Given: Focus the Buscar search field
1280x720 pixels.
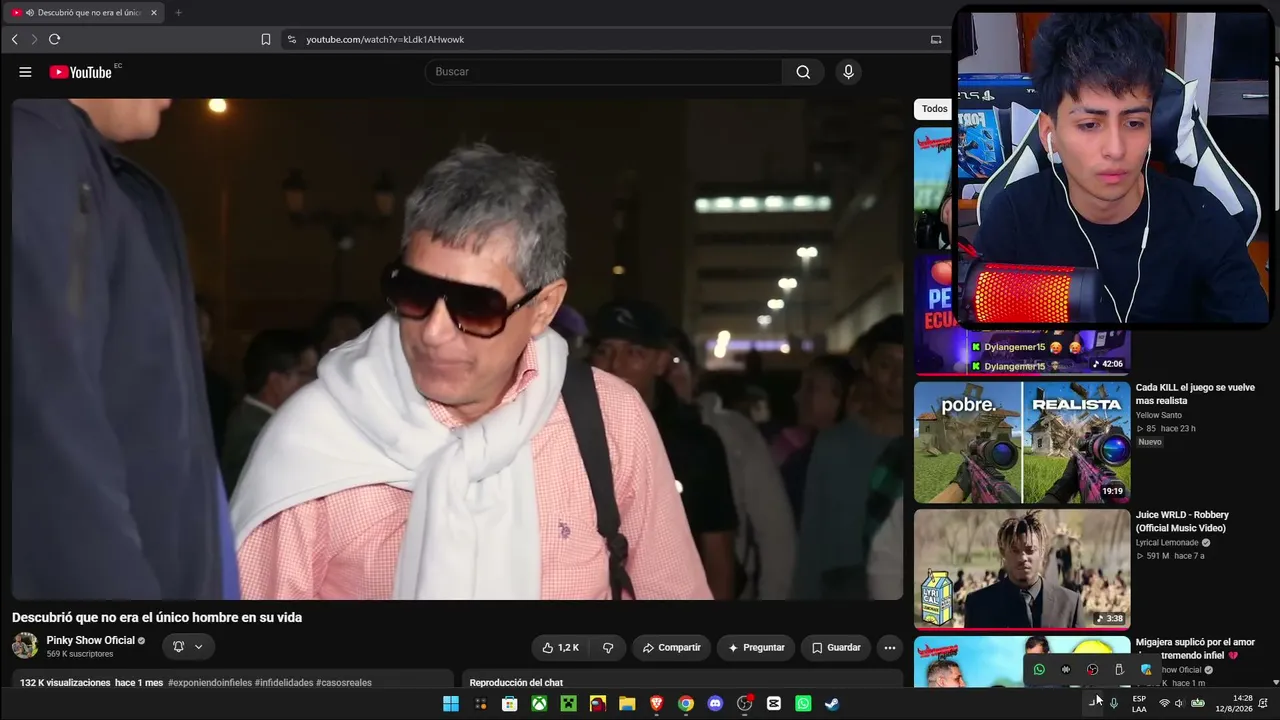Looking at the screenshot, I should pyautogui.click(x=604, y=72).
